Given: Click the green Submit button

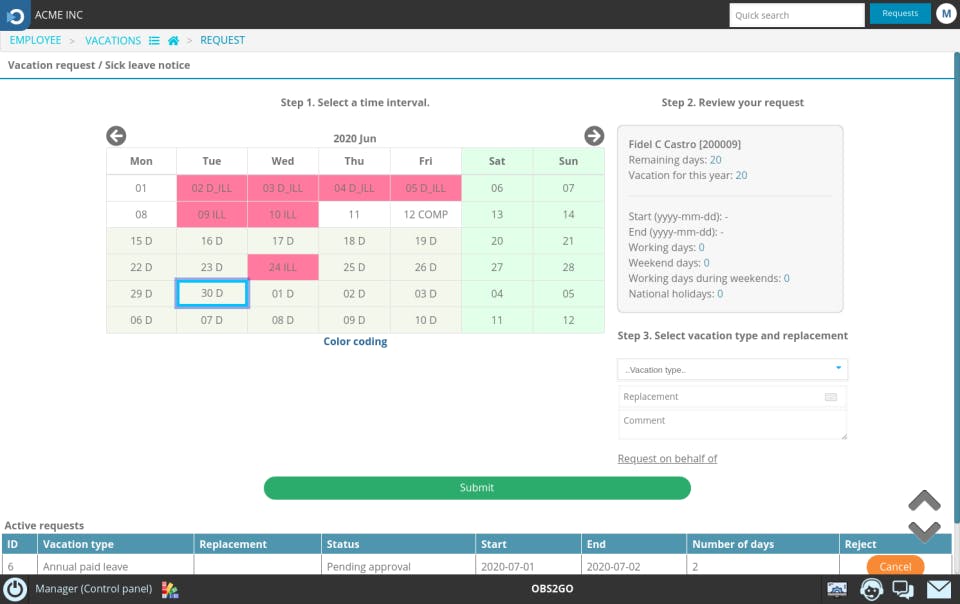Looking at the screenshot, I should tap(477, 488).
